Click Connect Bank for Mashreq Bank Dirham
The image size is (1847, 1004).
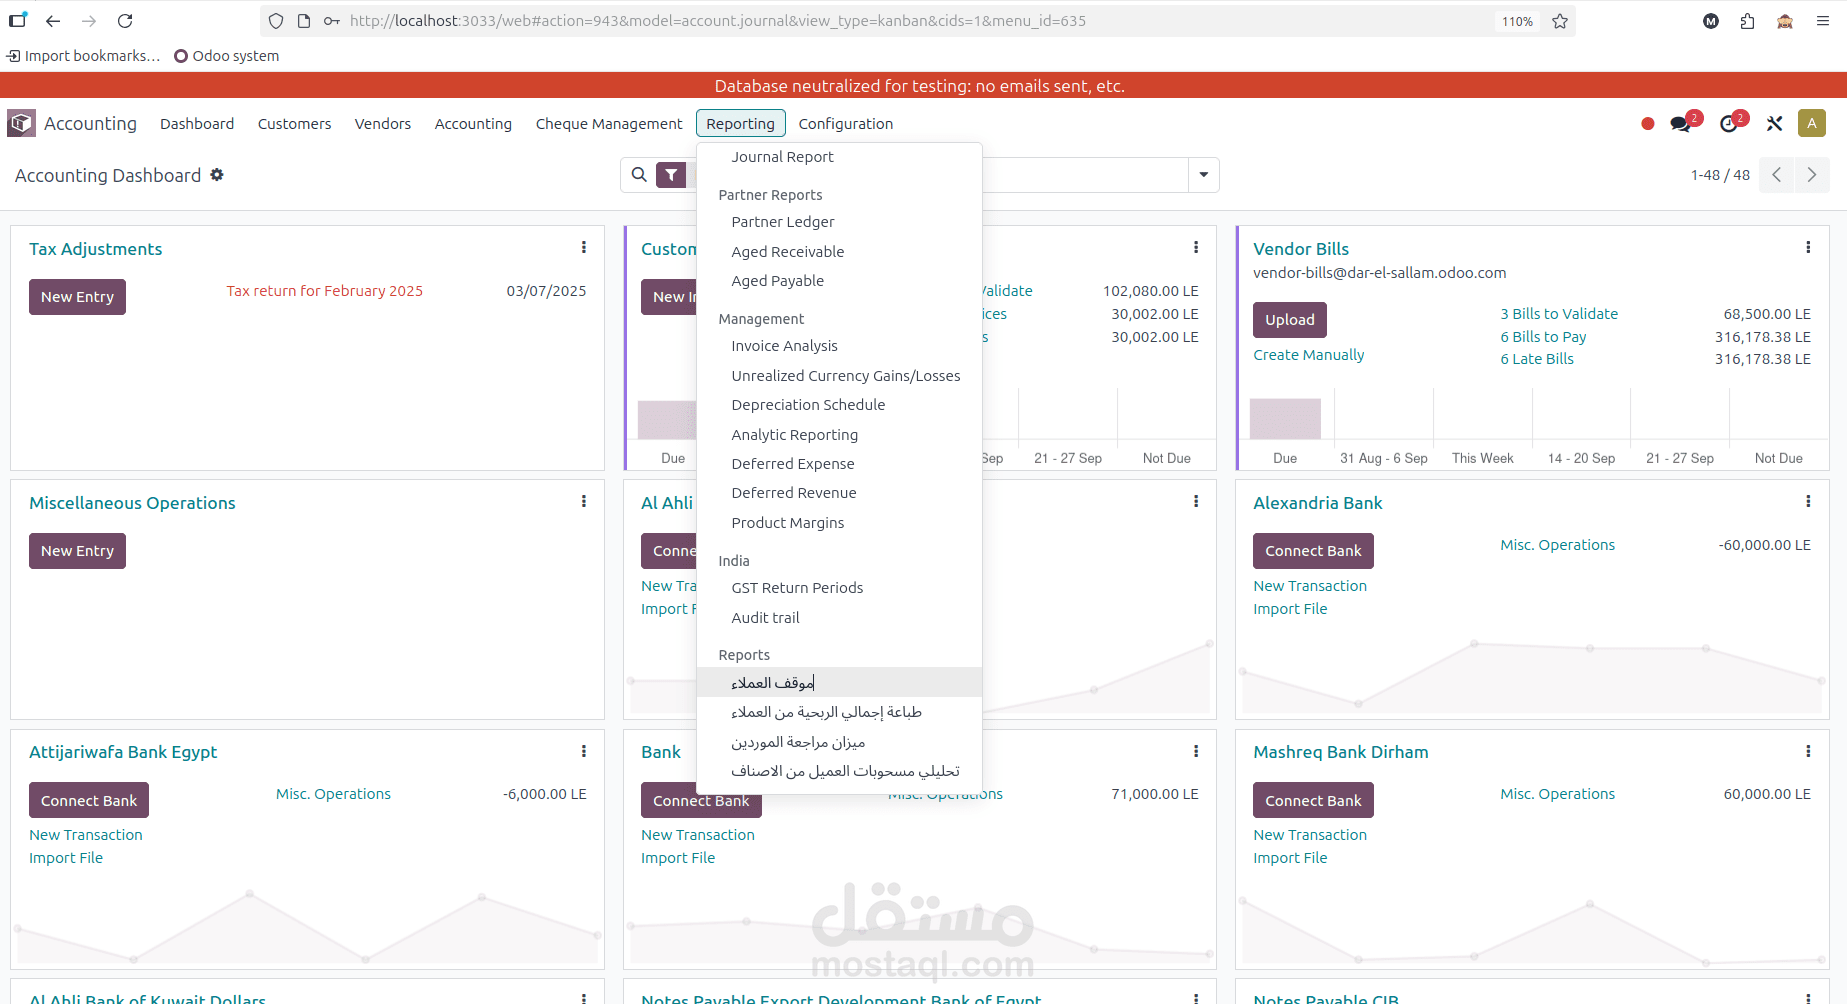1313,801
